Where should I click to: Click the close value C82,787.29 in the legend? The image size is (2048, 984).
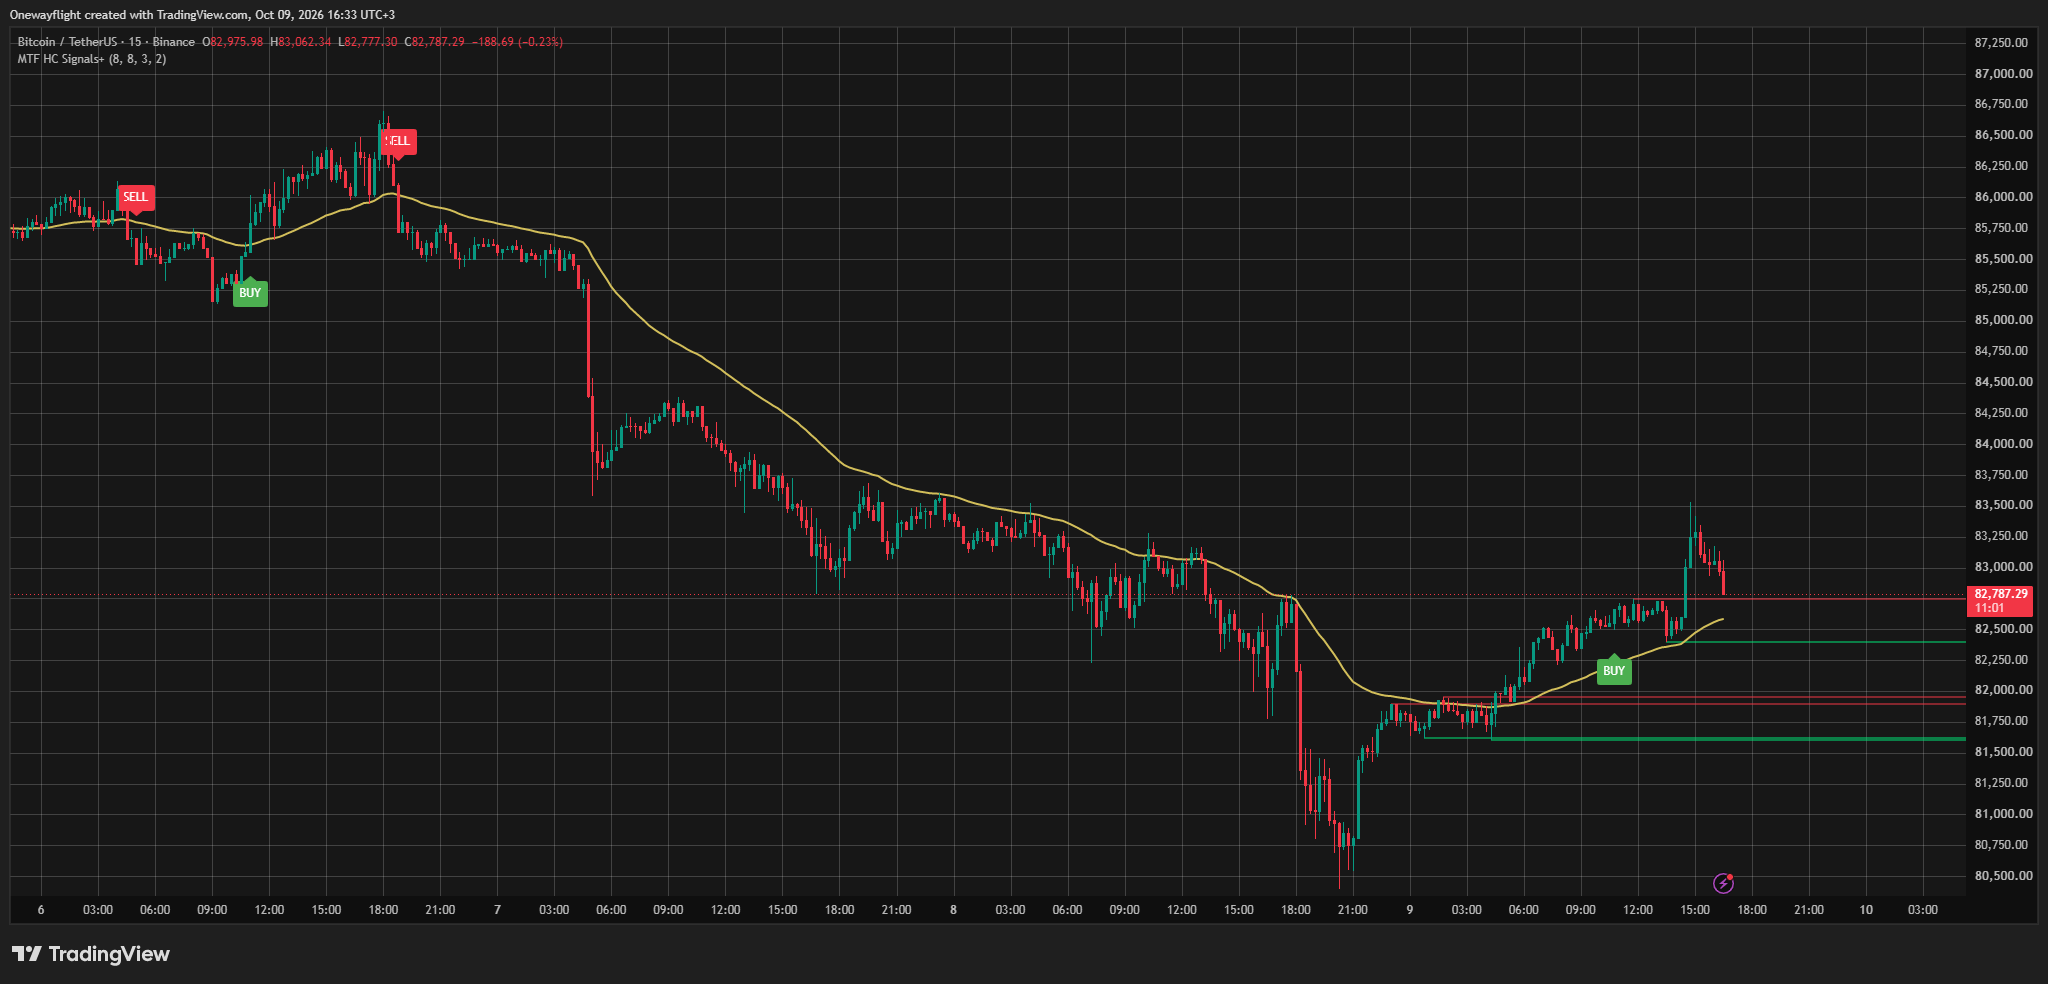pos(434,42)
